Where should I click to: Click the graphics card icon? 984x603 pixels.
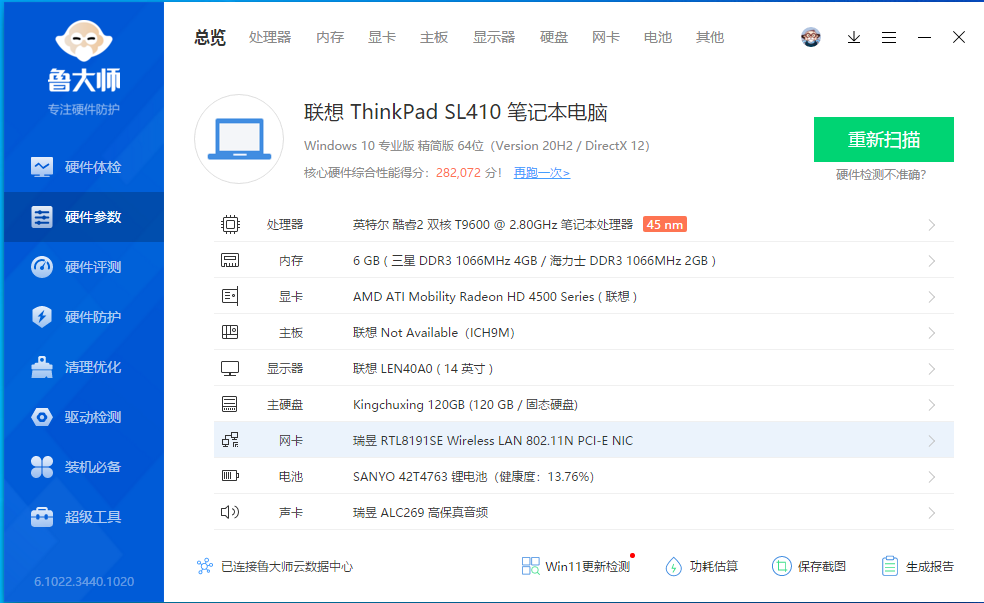230,296
